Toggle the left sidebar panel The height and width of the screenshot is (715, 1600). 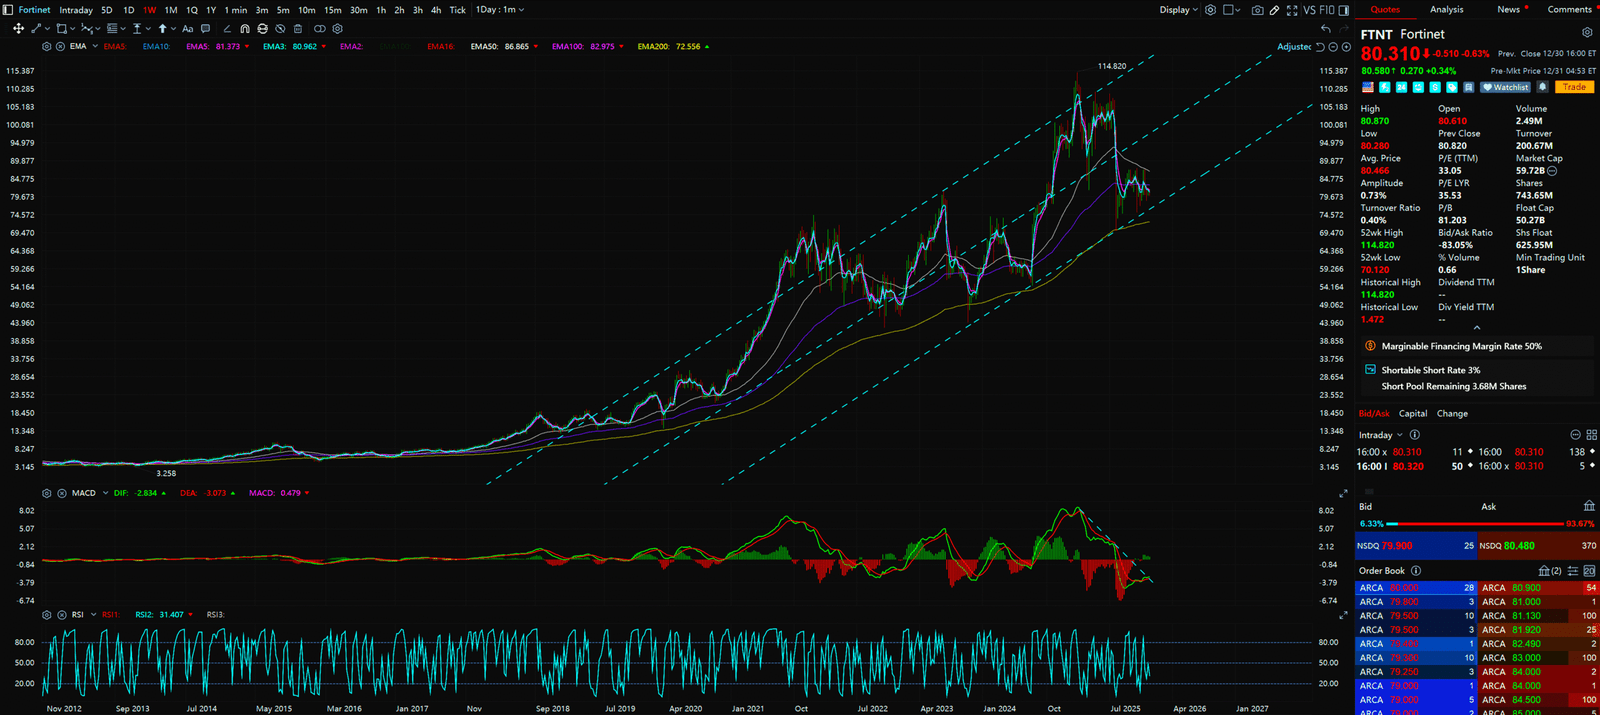[9, 10]
